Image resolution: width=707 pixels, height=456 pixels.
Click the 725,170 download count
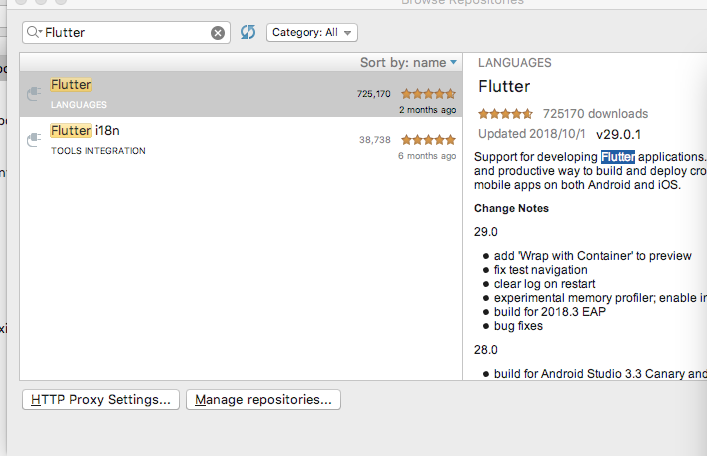click(373, 94)
